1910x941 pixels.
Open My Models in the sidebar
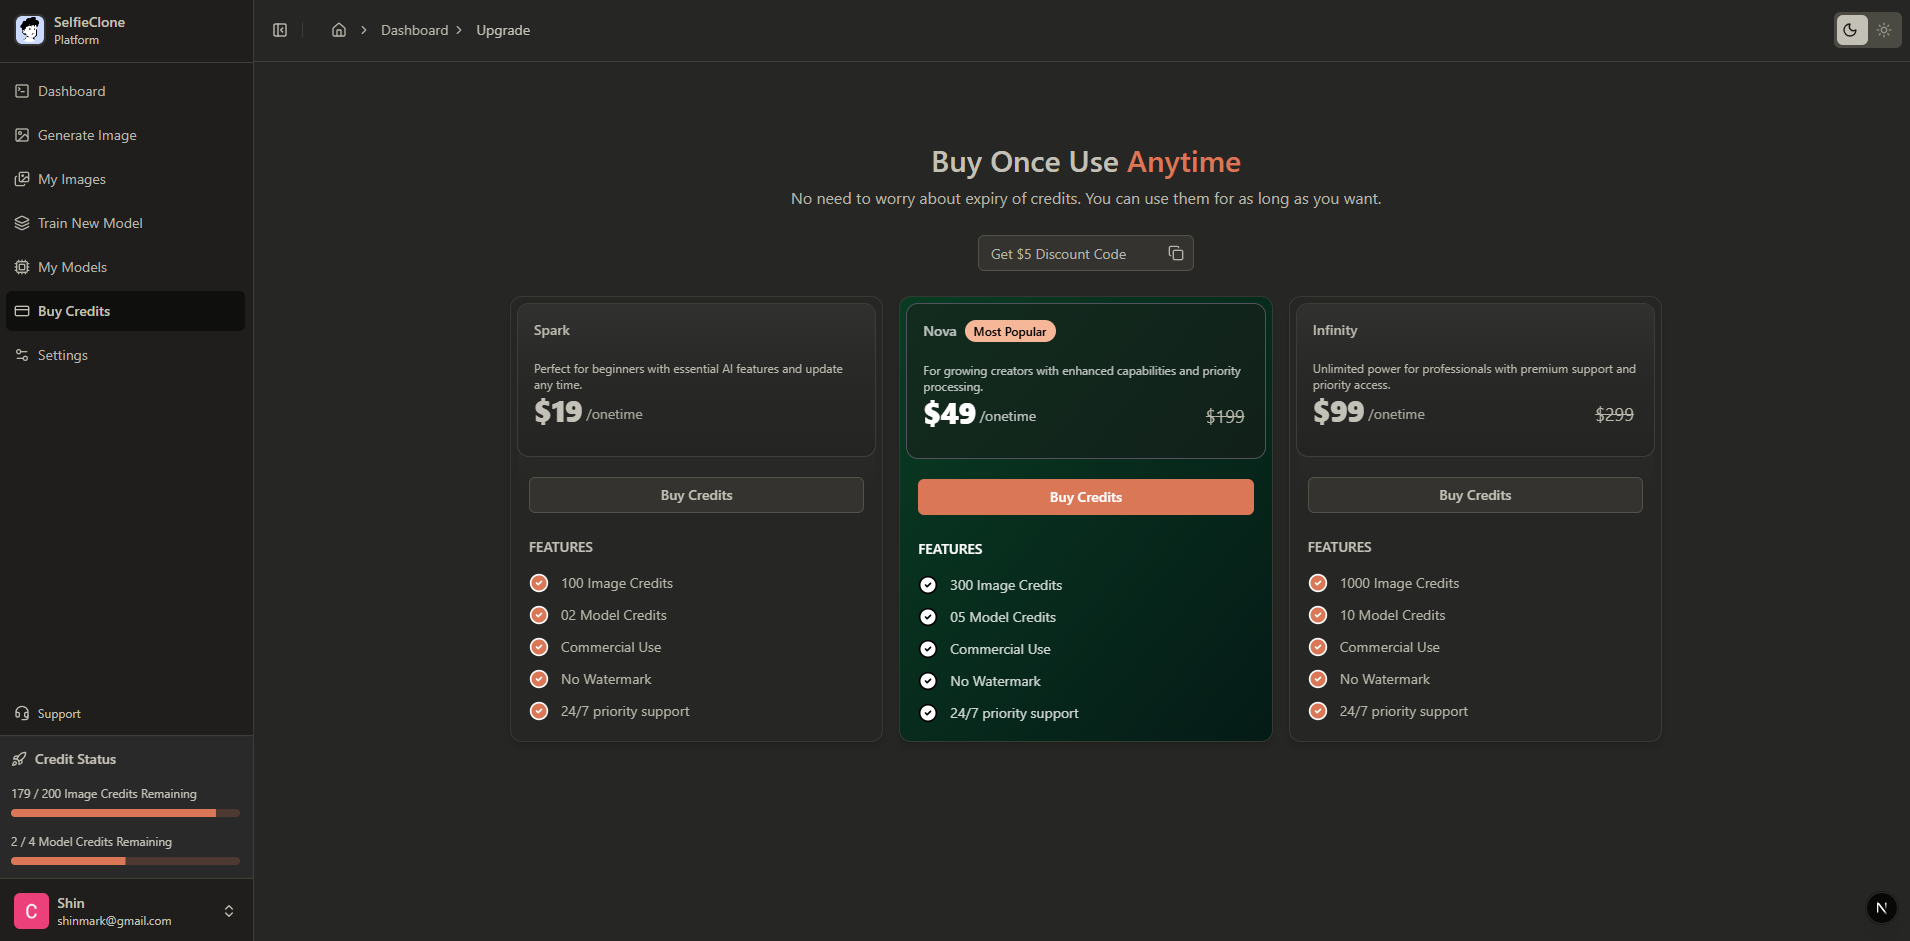pyautogui.click(x=126, y=267)
